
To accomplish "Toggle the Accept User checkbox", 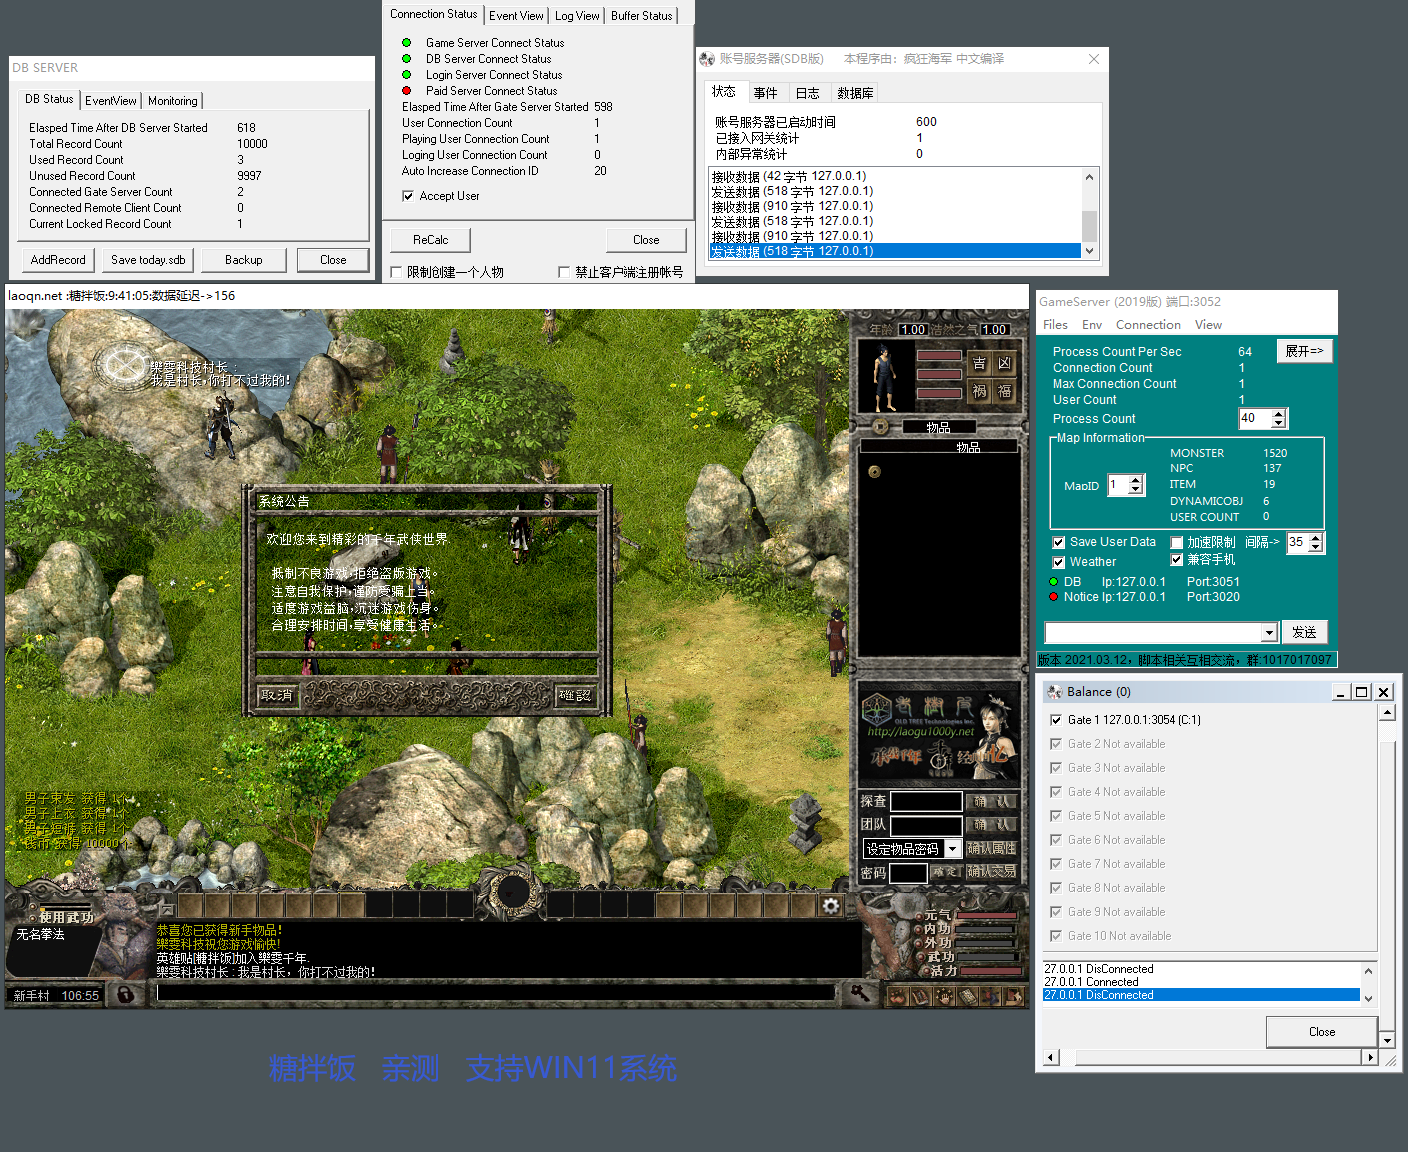I will click(x=408, y=196).
